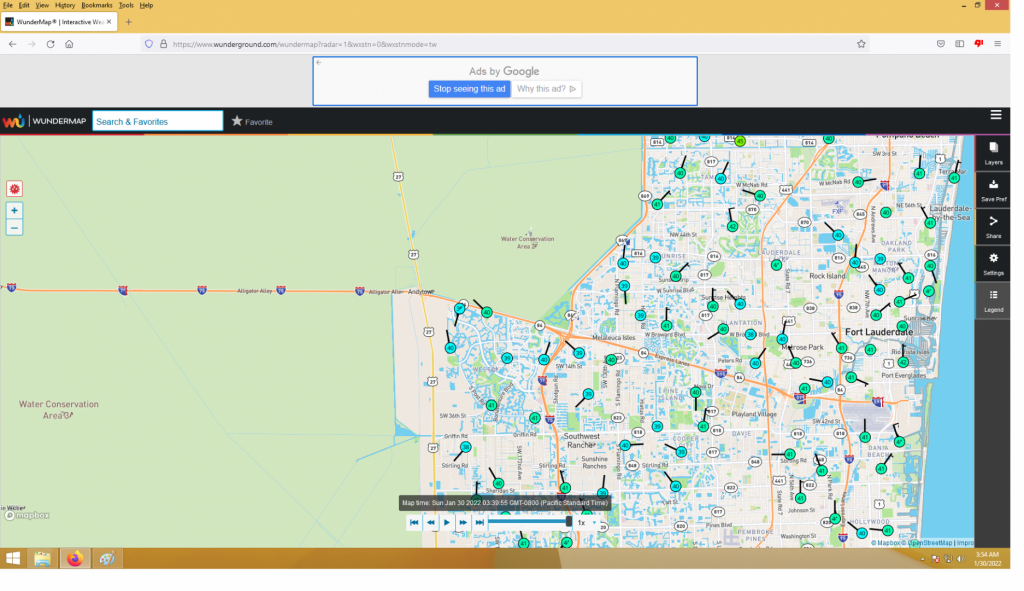Click 'Stop seeing this ad' button
Screen dimensions: 1024x591
[x=470, y=89]
